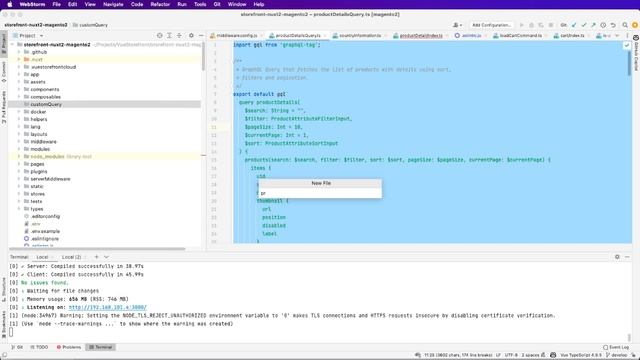
Task: Click the rollback undo arrow icon
Action: (x=613, y=25)
